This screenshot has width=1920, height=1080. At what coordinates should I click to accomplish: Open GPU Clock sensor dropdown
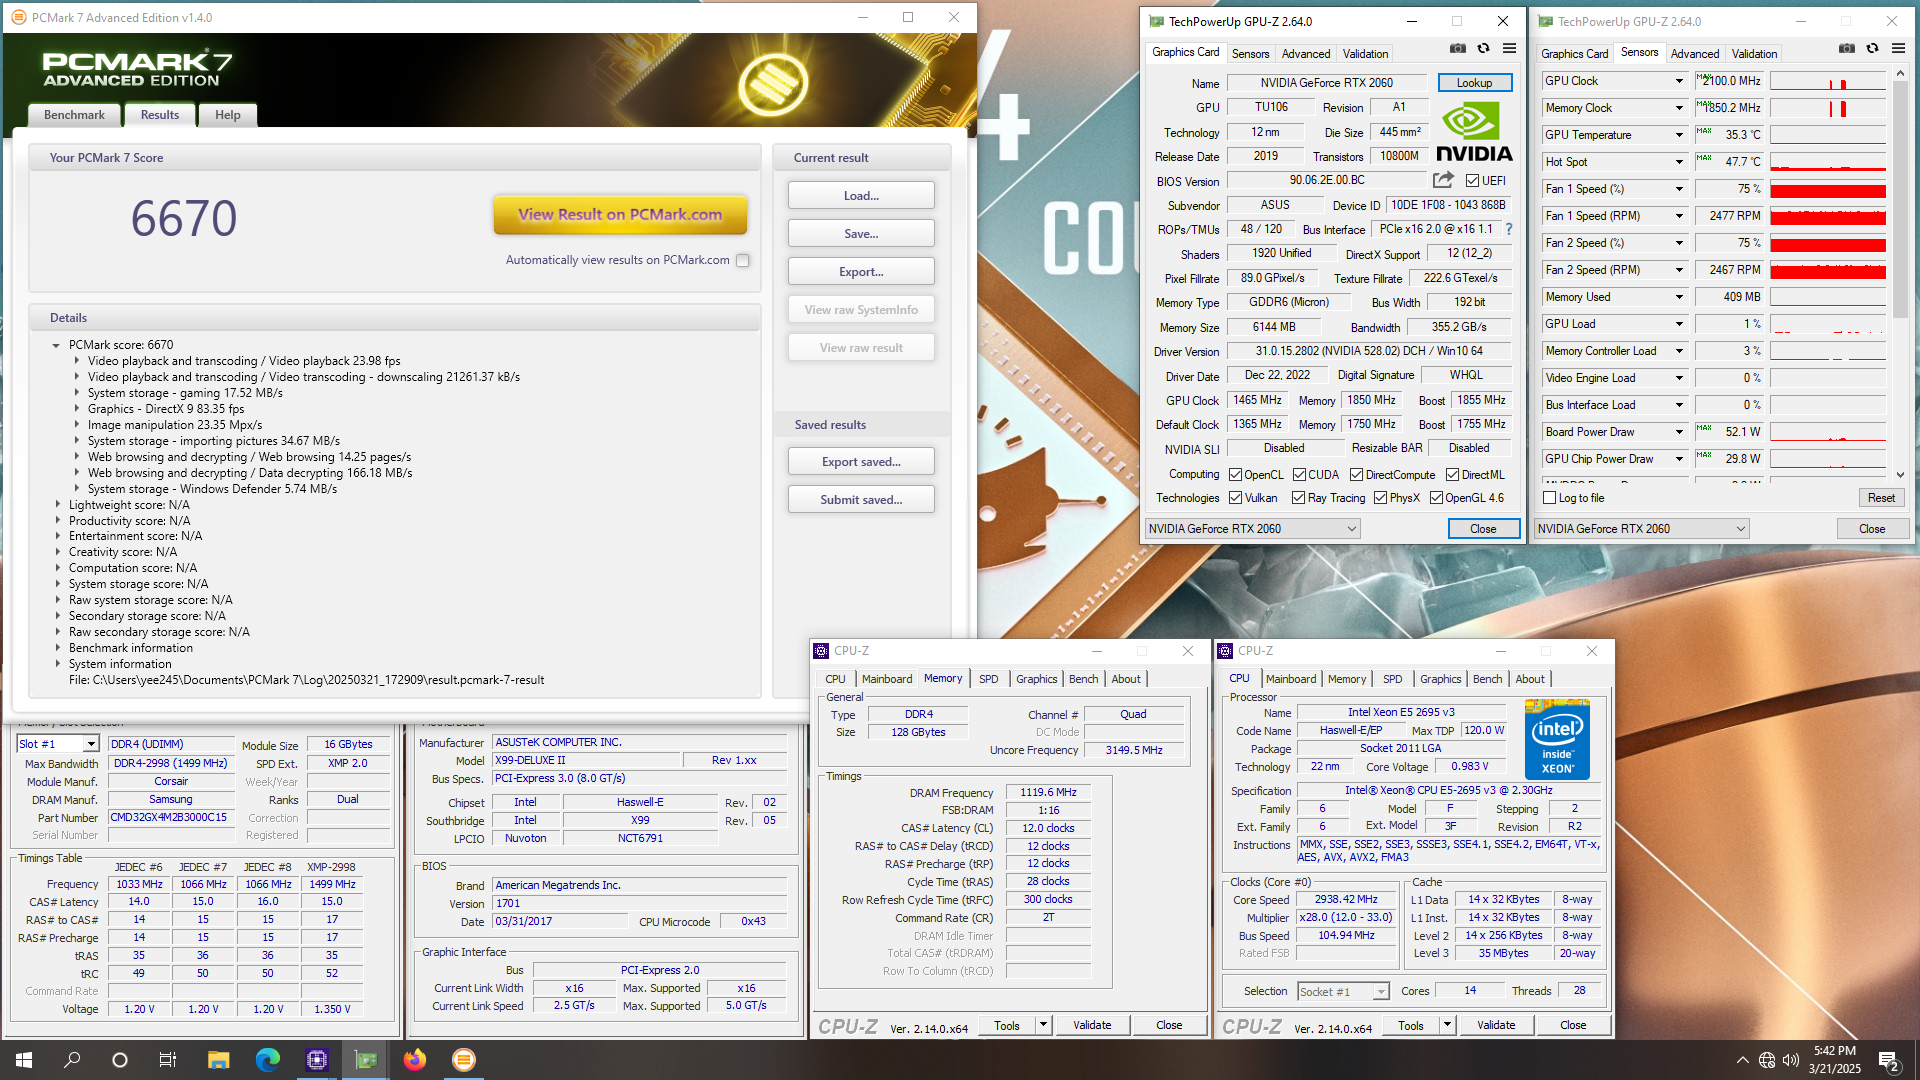1679,81
